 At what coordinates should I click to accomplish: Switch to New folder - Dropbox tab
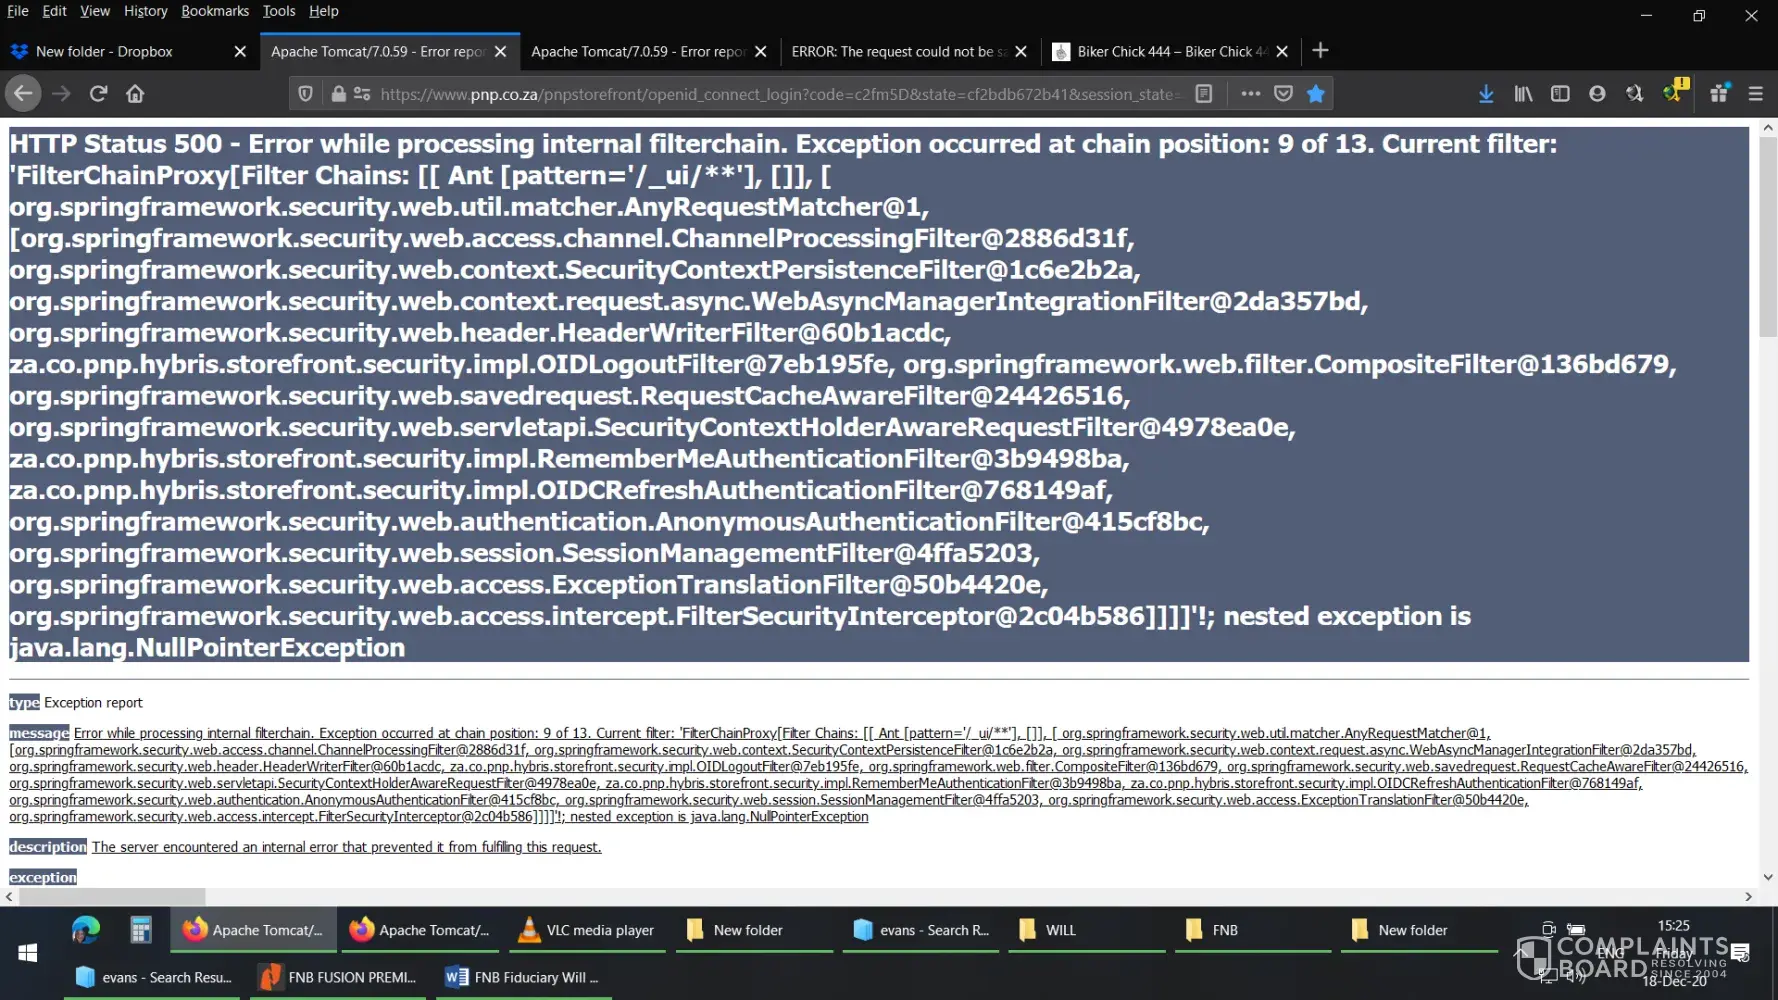(x=130, y=52)
